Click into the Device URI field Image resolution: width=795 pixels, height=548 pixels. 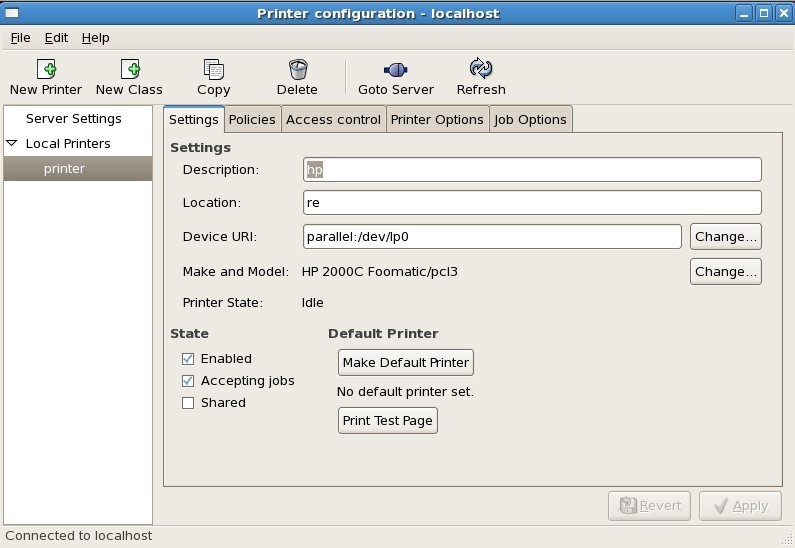[492, 237]
